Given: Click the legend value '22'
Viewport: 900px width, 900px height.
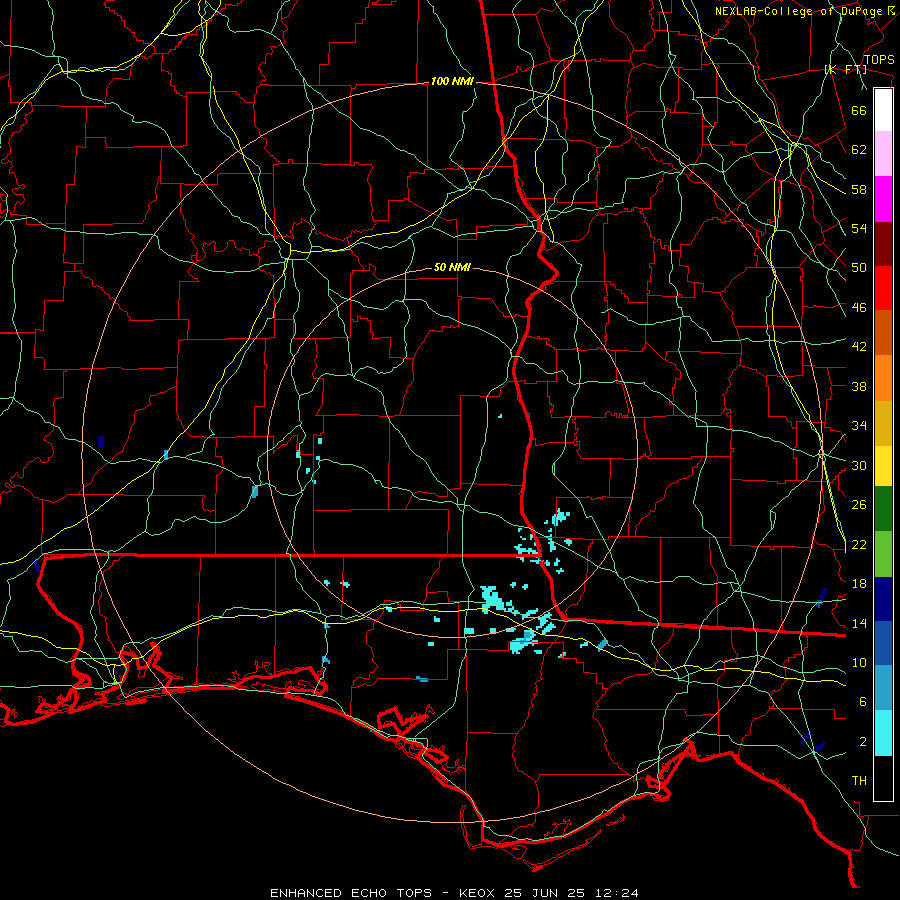Looking at the screenshot, I should tap(859, 544).
